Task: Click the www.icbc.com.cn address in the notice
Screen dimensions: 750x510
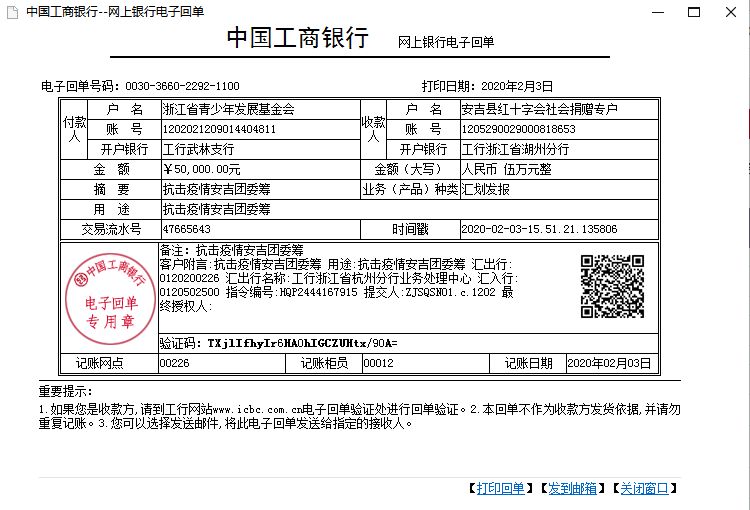Action: (x=258, y=410)
